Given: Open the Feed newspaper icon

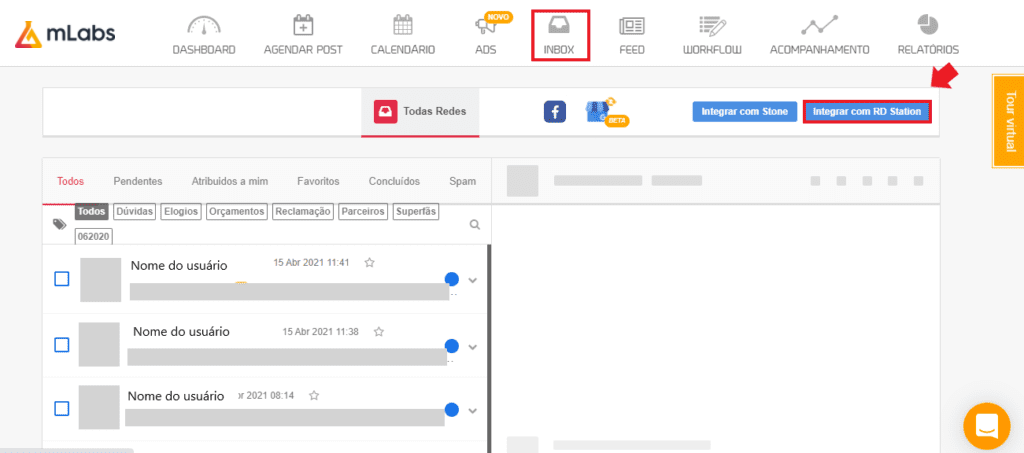Looking at the screenshot, I should [x=632, y=26].
